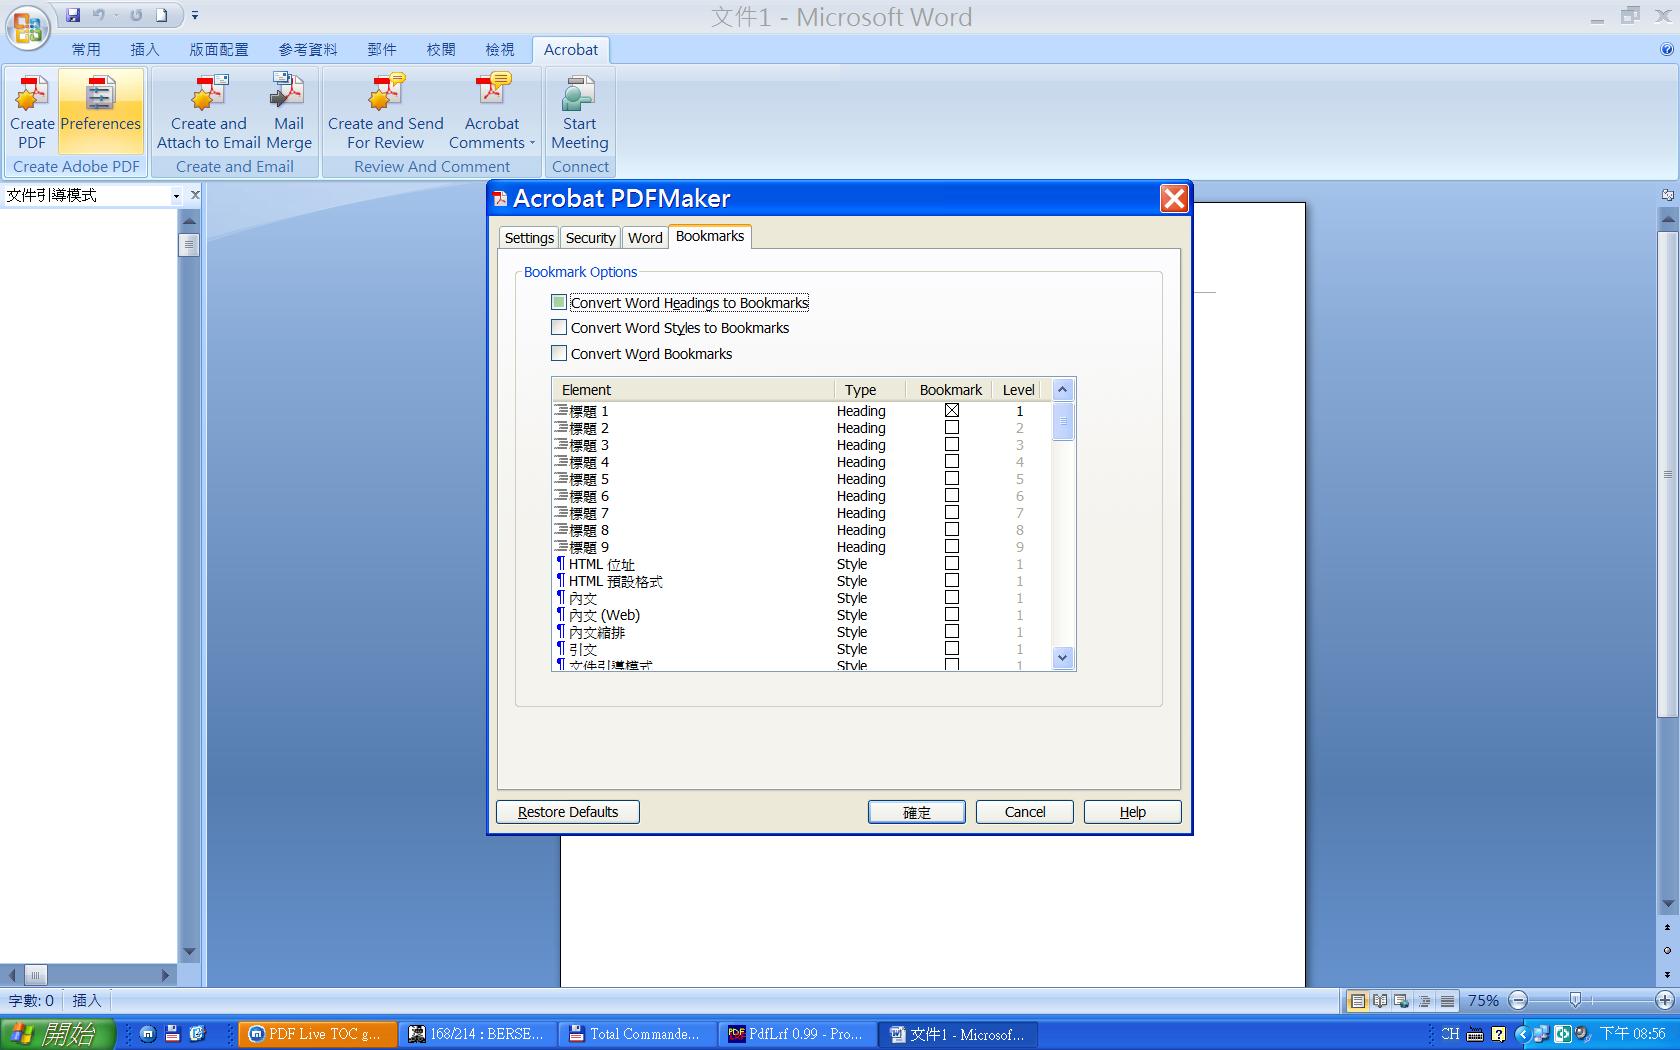Open Acrobat Preferences in the ribbon
Screen dimensions: 1680x1050
(100, 112)
